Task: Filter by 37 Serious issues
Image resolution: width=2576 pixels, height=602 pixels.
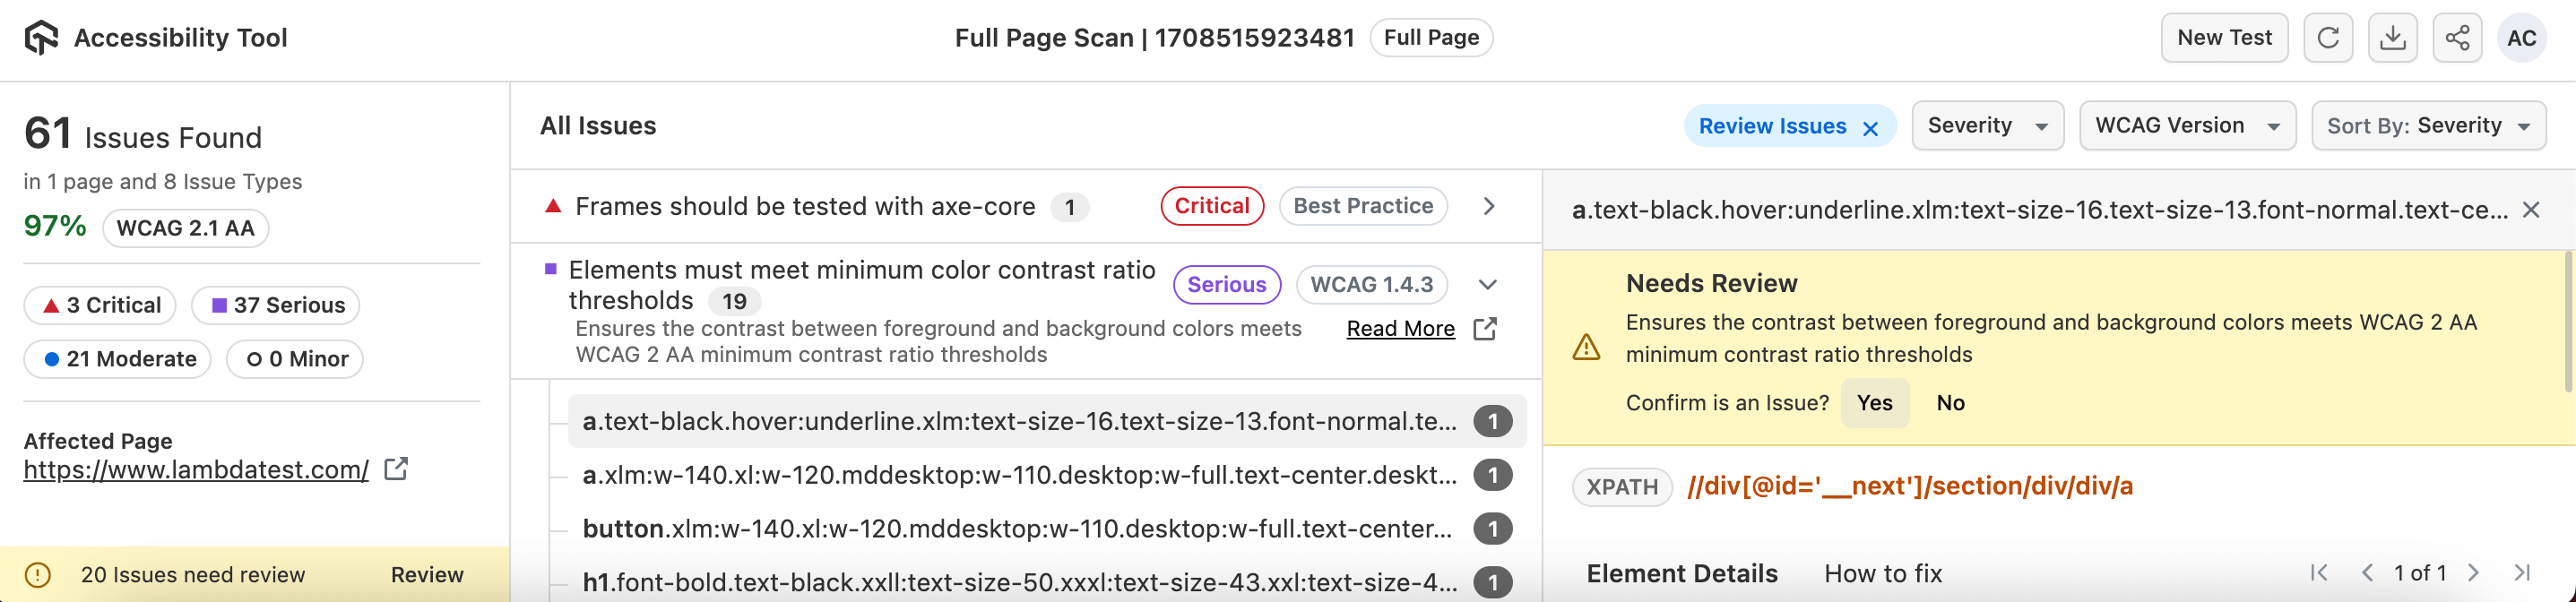Action: (x=278, y=306)
